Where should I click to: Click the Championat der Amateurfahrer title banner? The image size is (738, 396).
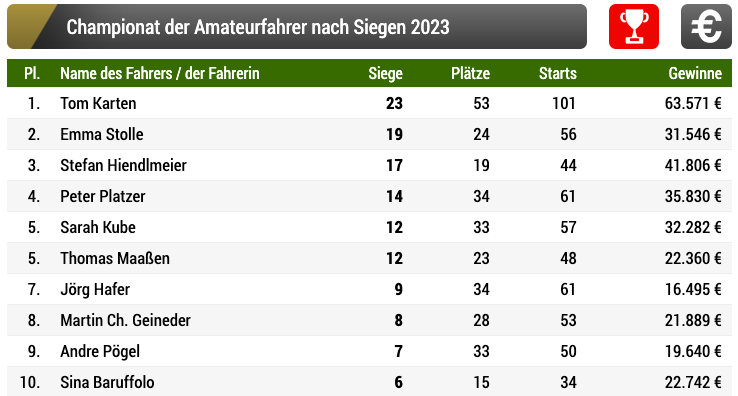[297, 26]
